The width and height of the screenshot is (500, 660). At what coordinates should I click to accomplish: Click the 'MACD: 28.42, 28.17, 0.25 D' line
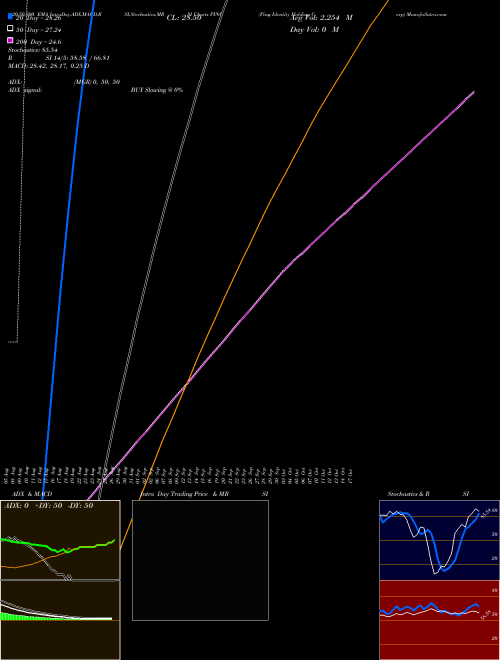tap(48, 66)
